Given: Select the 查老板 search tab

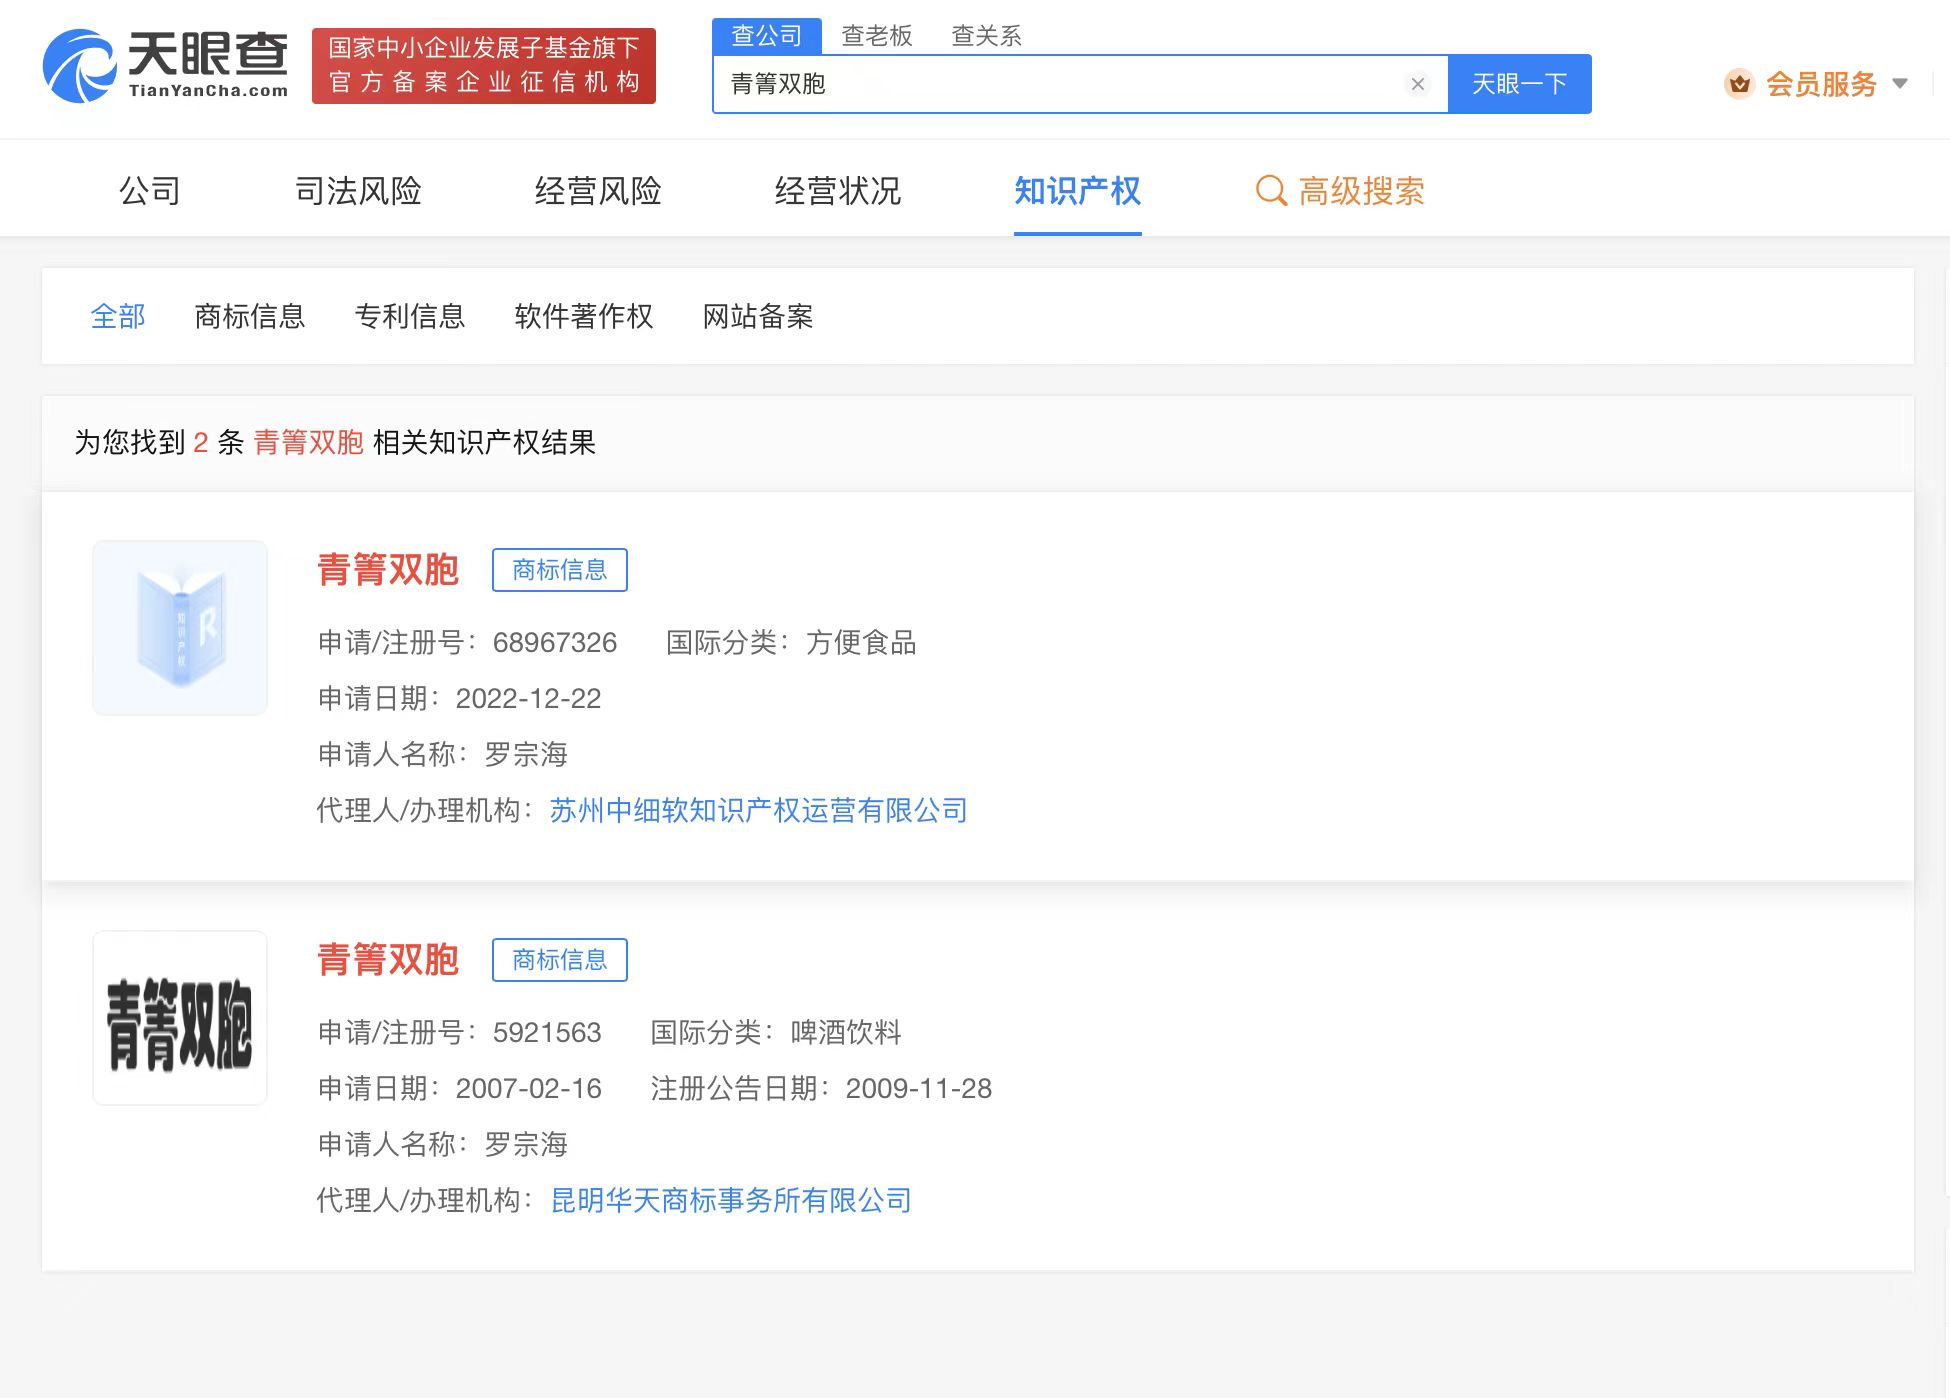Looking at the screenshot, I should coord(877,36).
